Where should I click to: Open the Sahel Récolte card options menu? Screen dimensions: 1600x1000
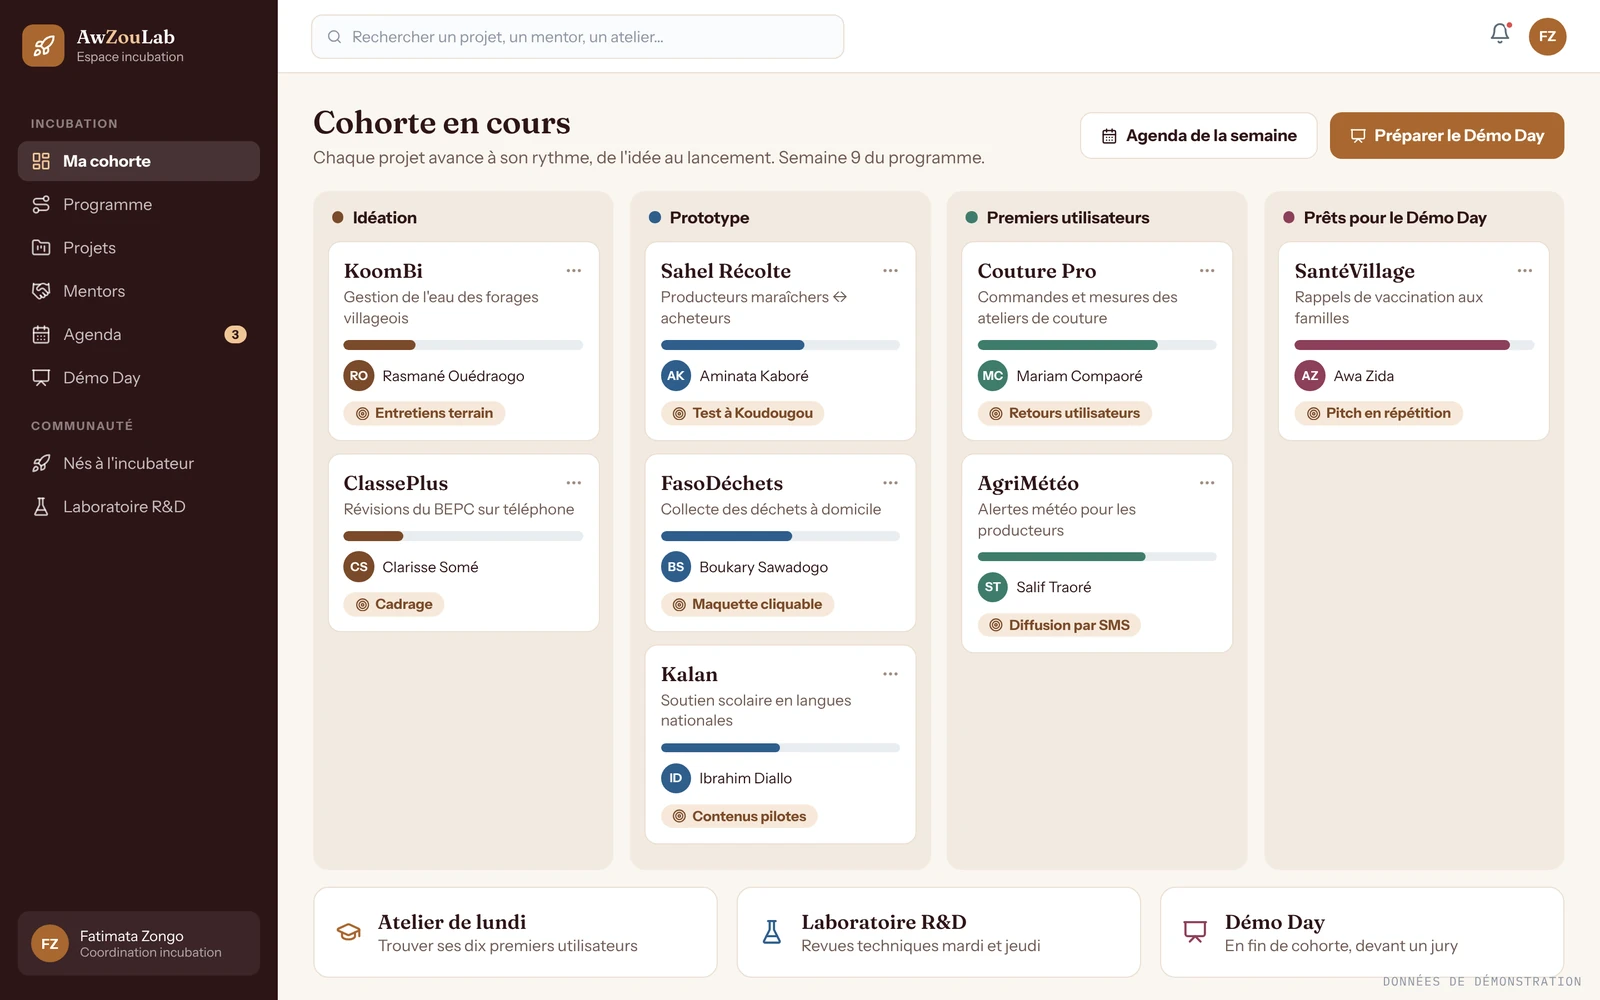(x=891, y=271)
